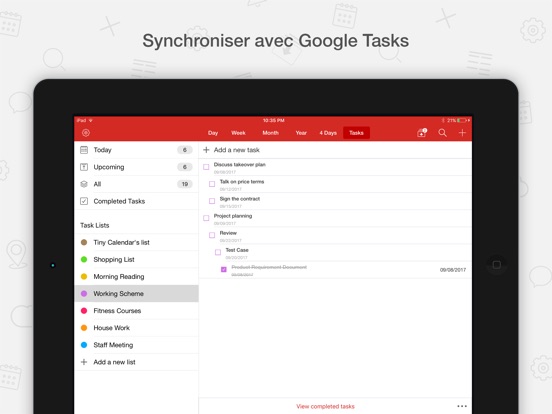Open the calendar notifications icon with badge
The image size is (552, 414).
click(422, 133)
